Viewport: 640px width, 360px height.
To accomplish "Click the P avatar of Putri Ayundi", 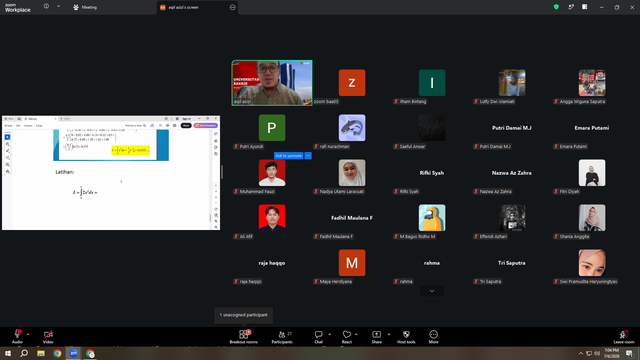I will pyautogui.click(x=272, y=128).
